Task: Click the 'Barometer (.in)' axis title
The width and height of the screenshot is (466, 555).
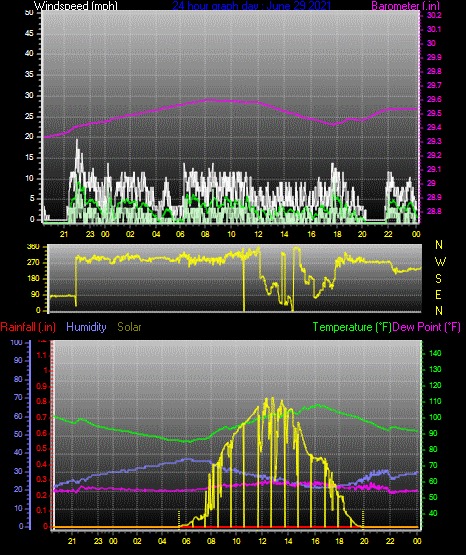Action: click(405, 6)
